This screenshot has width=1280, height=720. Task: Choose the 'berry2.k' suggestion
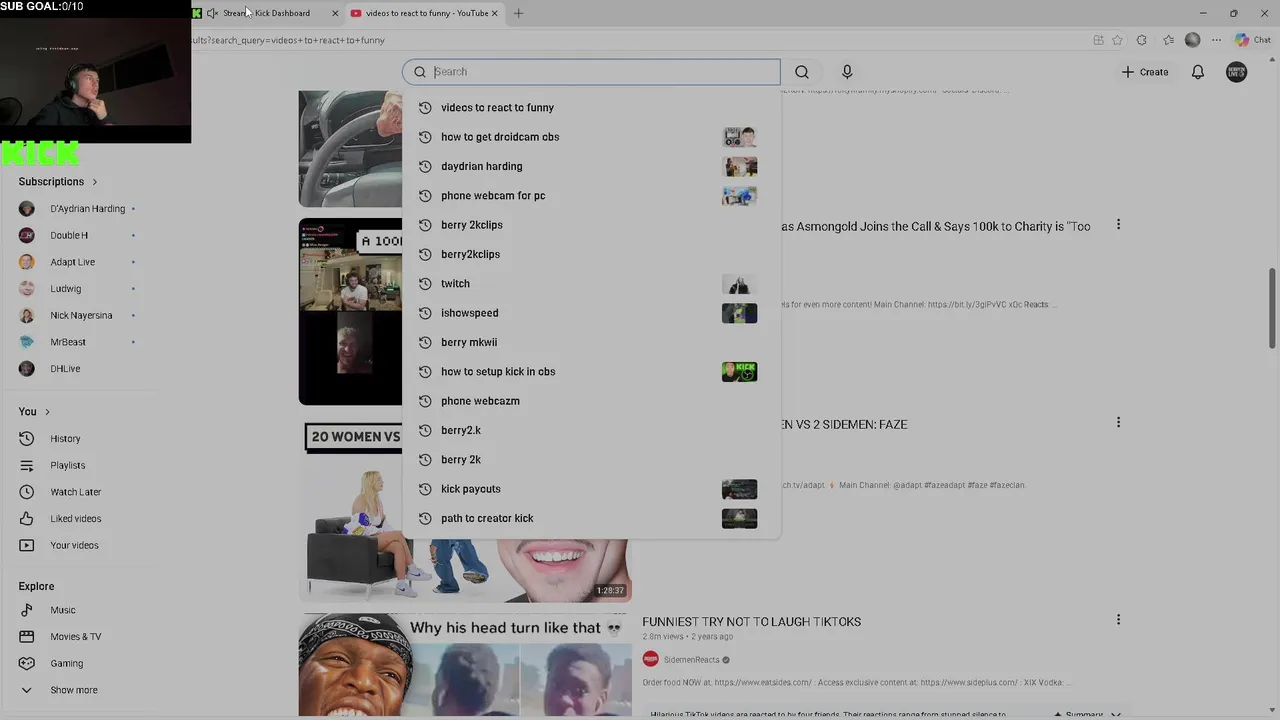point(591,430)
